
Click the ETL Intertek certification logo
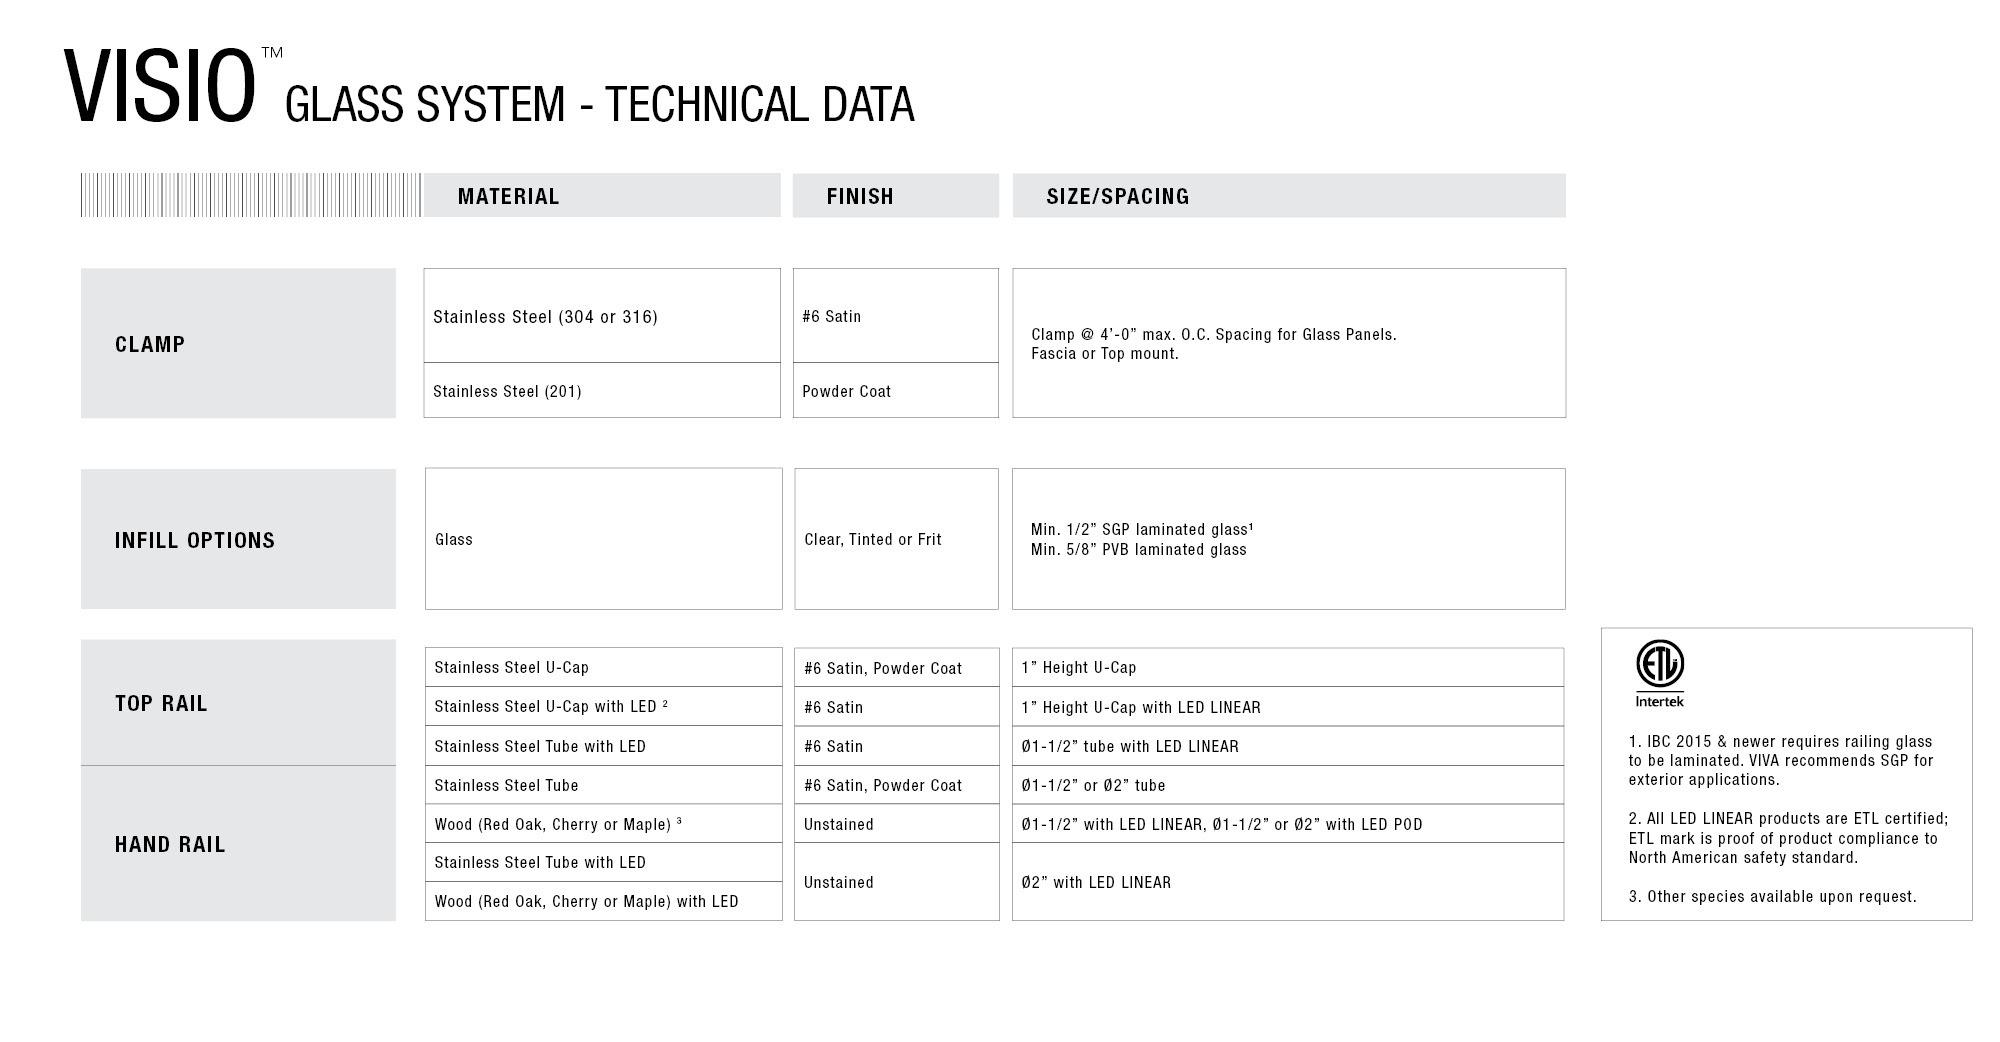coord(1659,673)
